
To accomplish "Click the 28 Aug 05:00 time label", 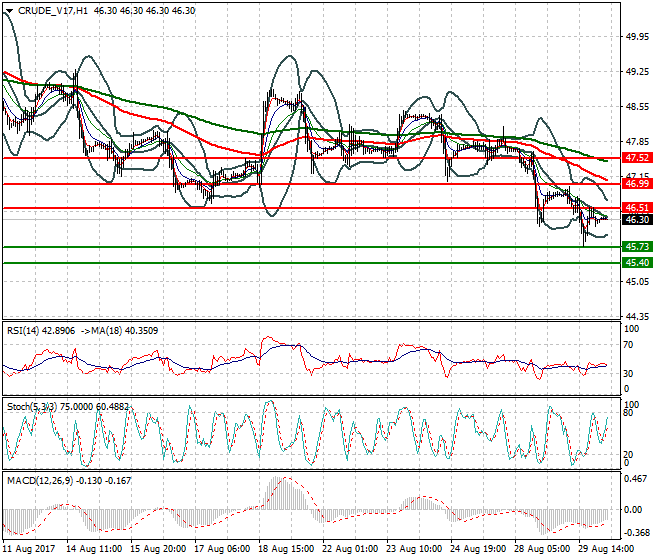I will point(542,549).
